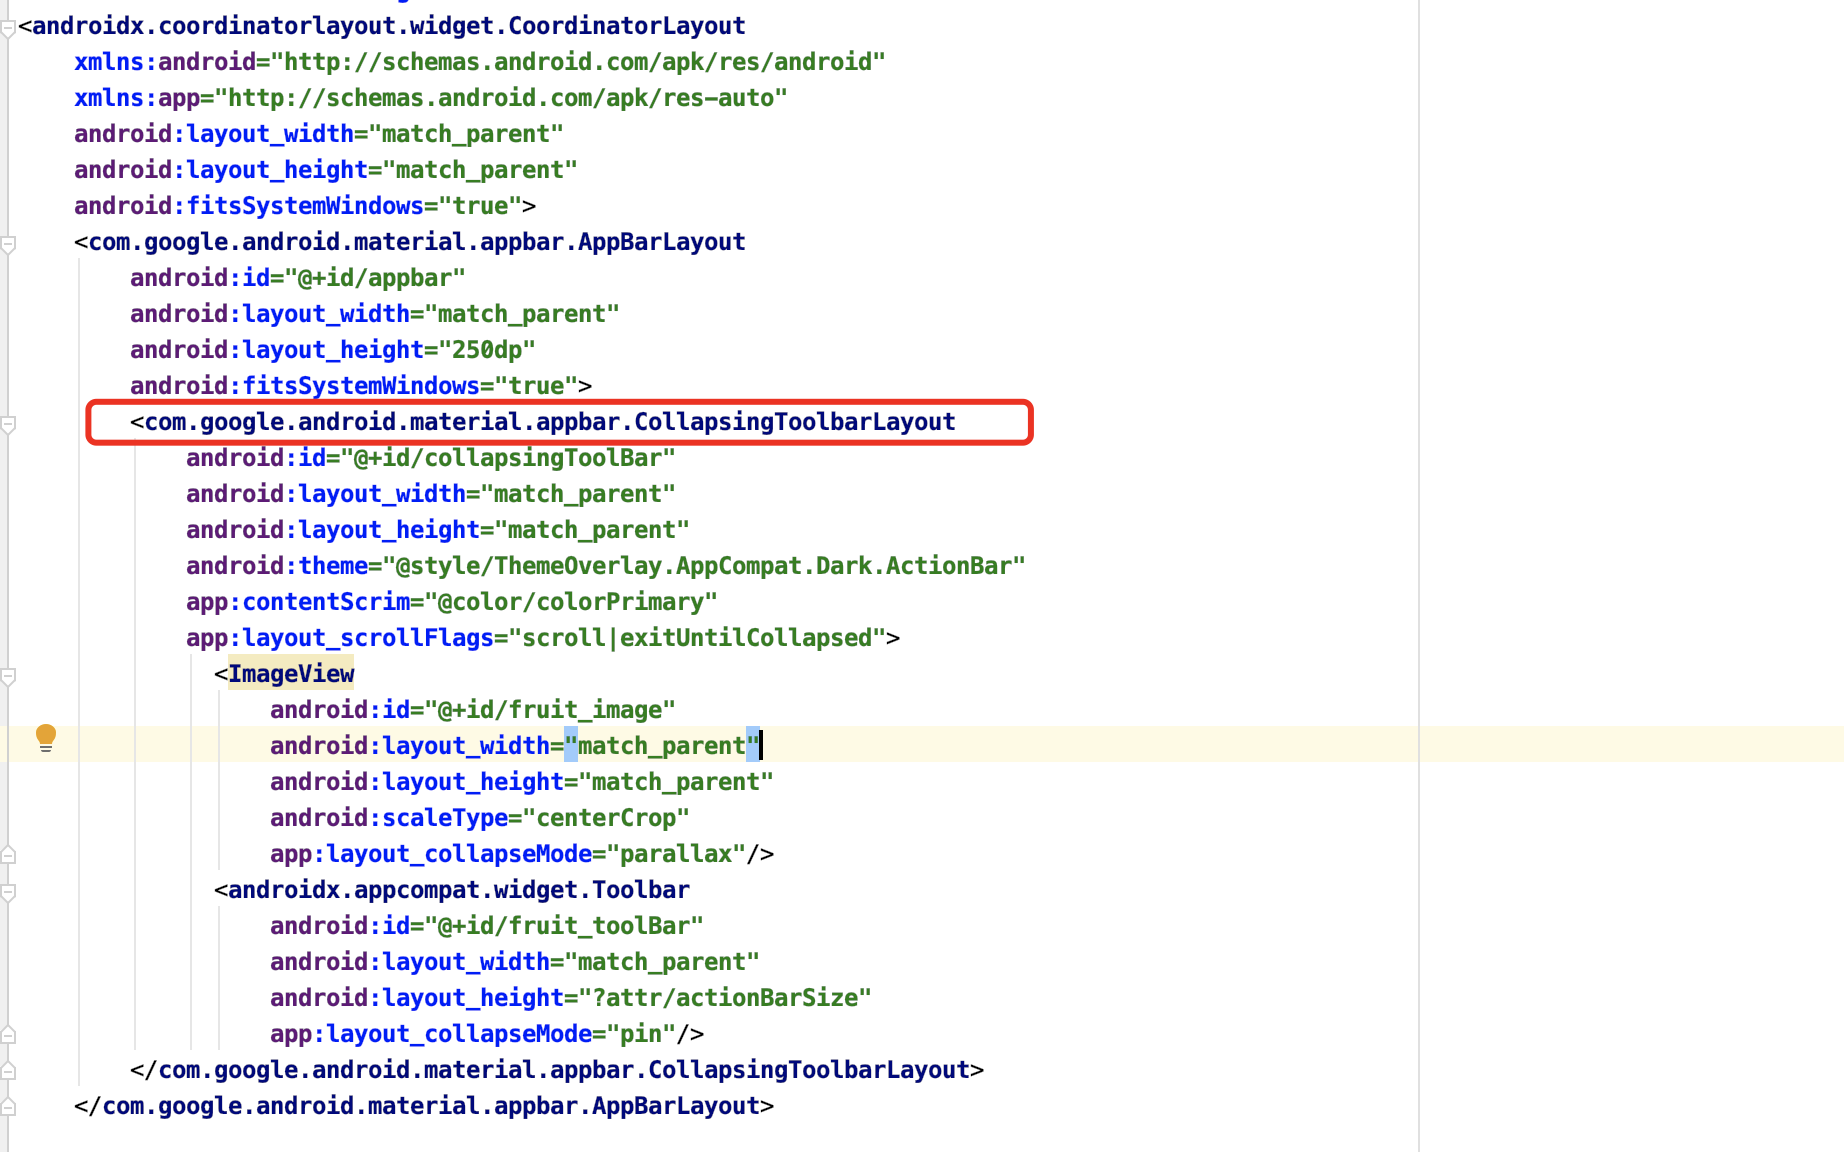Collapse the CoordinatorLayout root tag fold marker

pyautogui.click(x=8, y=29)
